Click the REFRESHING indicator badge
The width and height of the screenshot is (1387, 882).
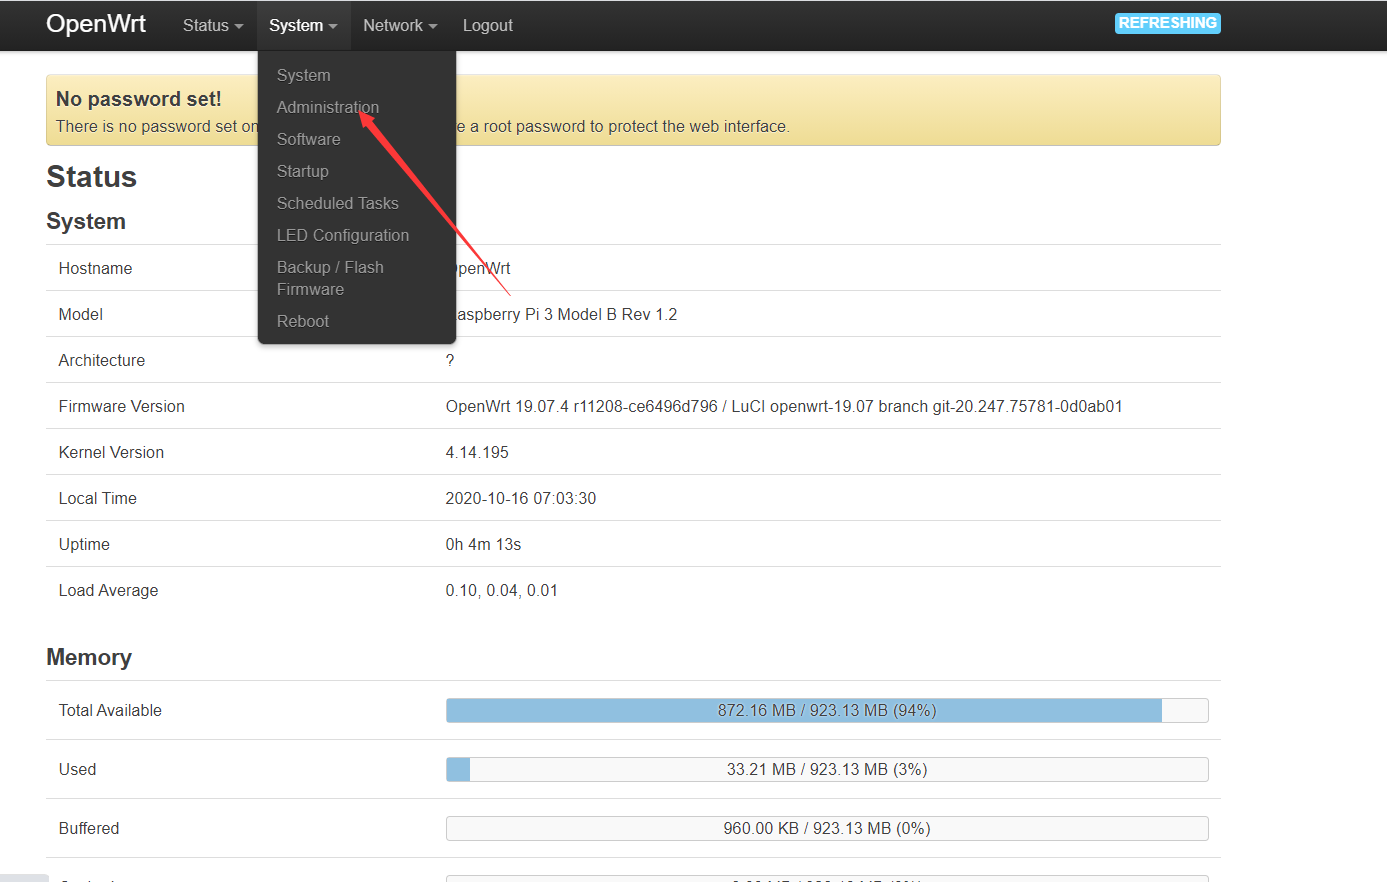coord(1168,23)
